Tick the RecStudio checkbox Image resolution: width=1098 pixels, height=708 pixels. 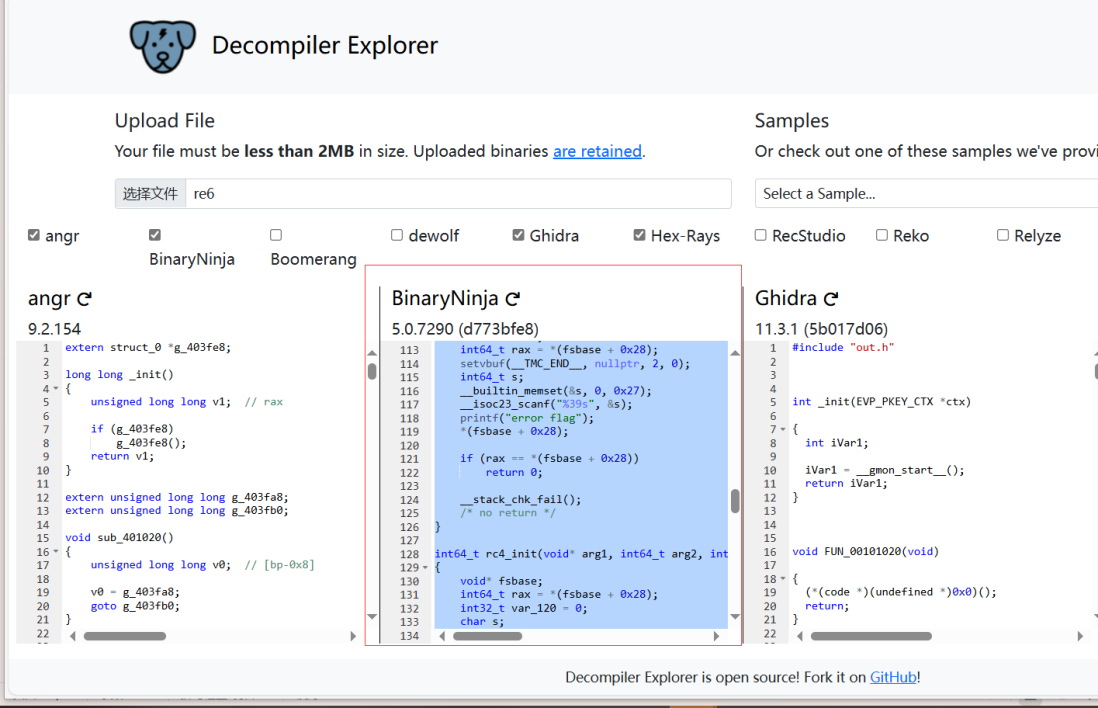point(760,235)
